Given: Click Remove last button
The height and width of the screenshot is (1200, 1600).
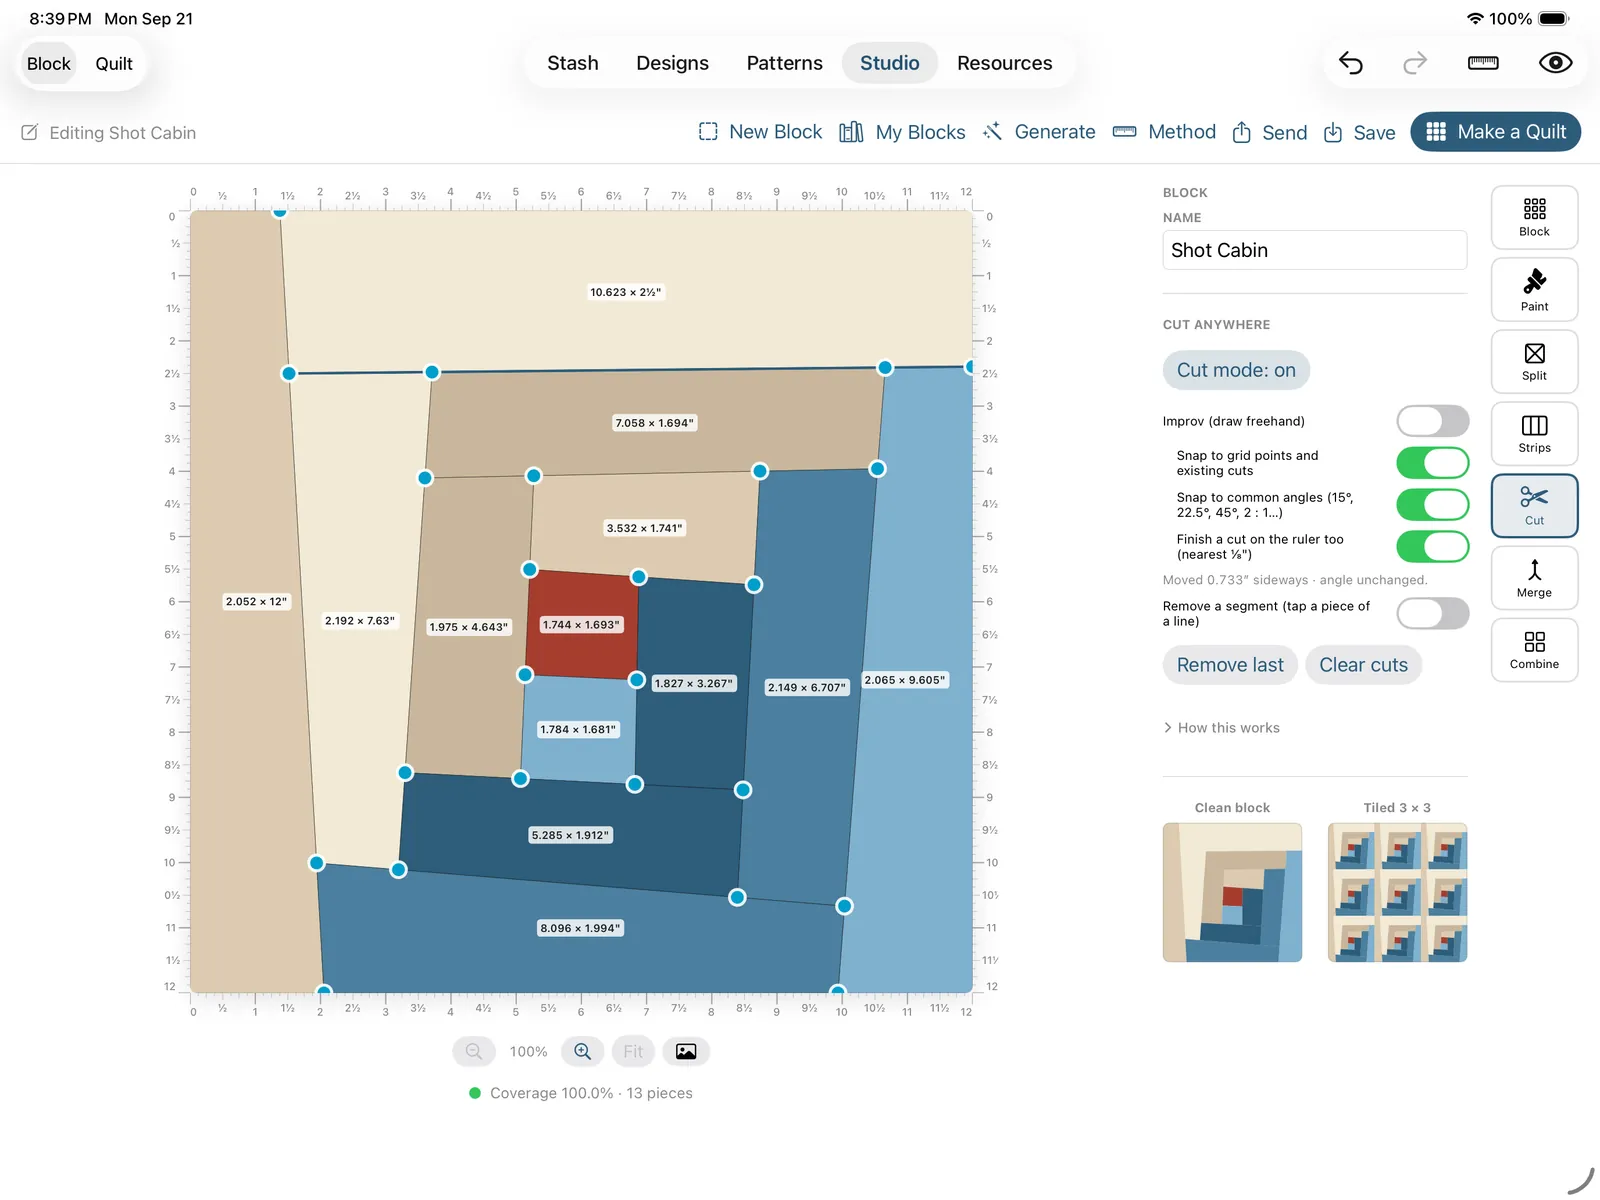Looking at the screenshot, I should pos(1230,665).
